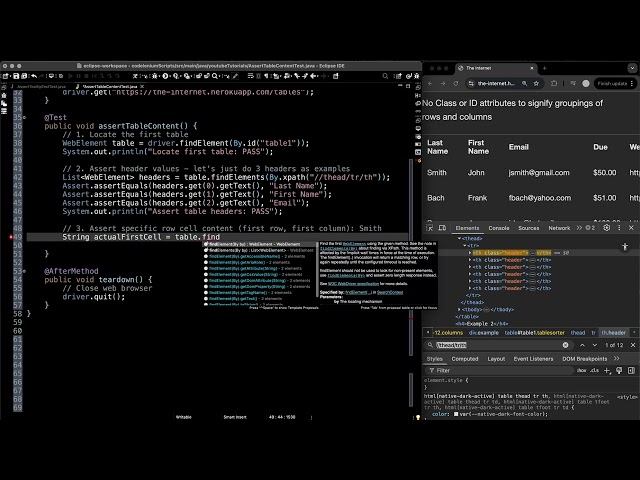640x480 pixels.
Task: Switch to the Sources tab in DevTools
Action: pyautogui.click(x=529, y=228)
